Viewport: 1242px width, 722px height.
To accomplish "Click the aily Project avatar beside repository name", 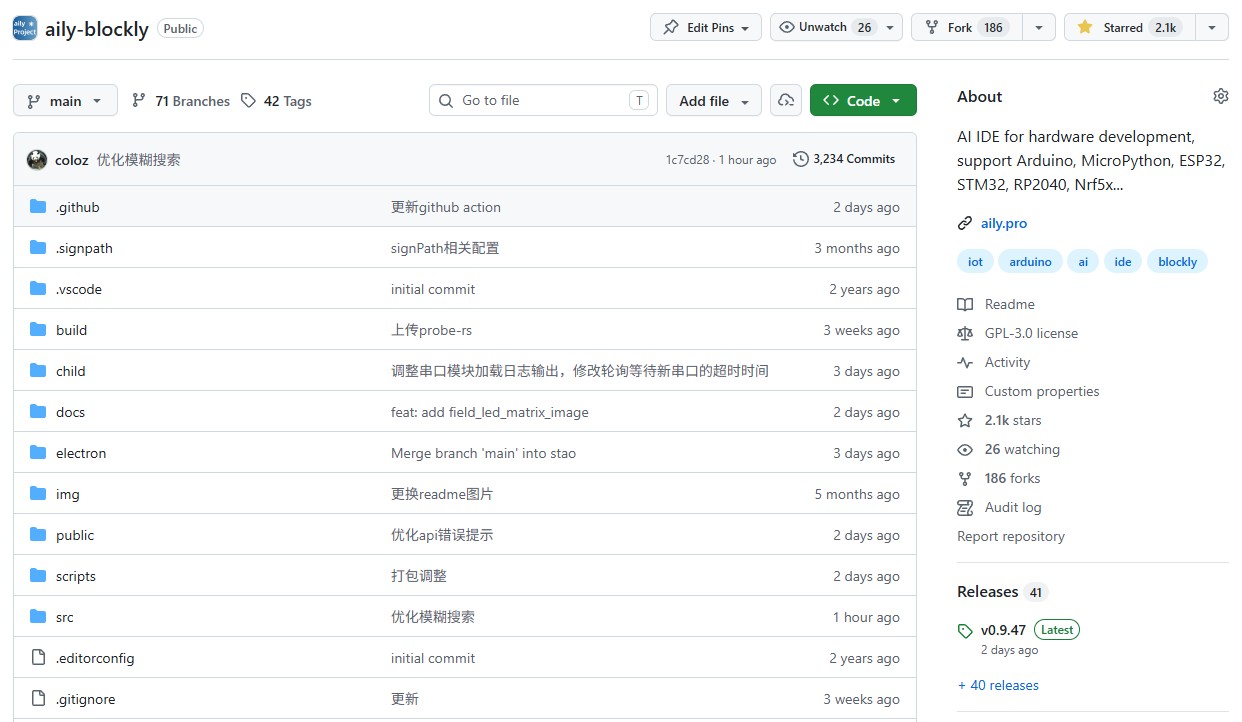I will (24, 28).
